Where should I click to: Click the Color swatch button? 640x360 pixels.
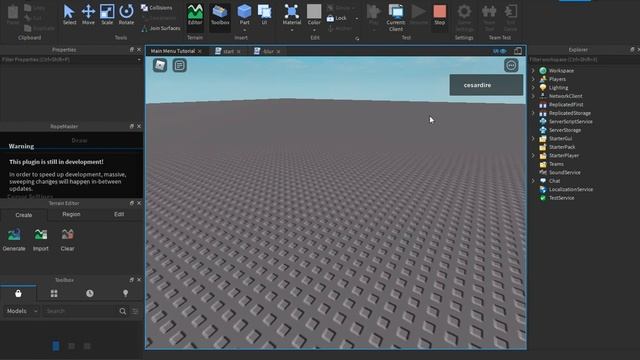click(314, 14)
